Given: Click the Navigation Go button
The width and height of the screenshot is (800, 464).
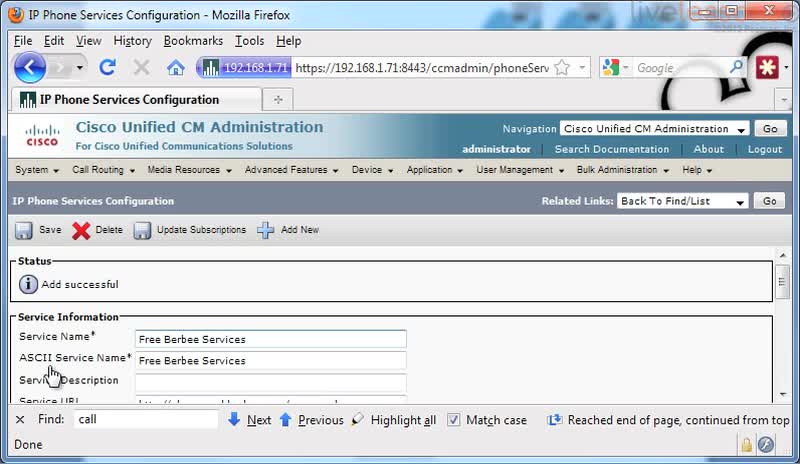Looking at the screenshot, I should (x=770, y=129).
